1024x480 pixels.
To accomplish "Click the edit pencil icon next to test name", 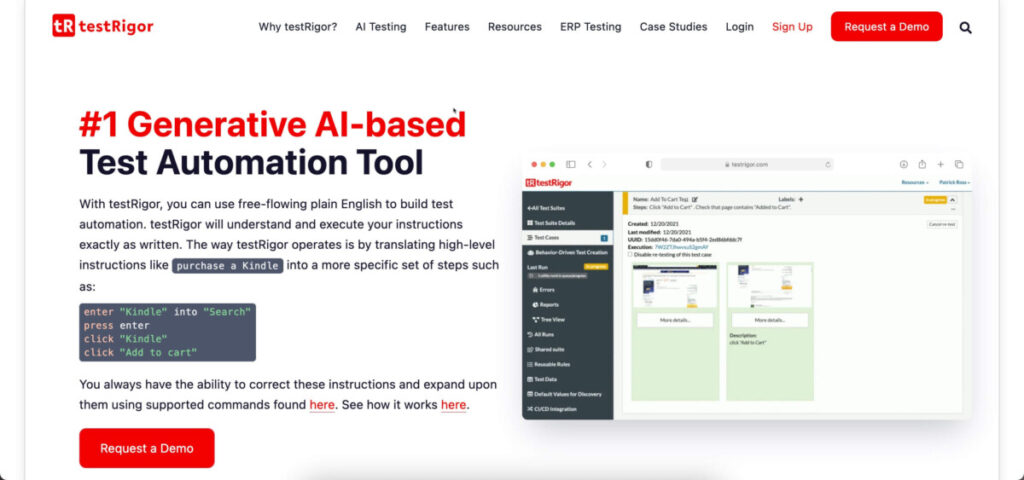I will [x=695, y=199].
